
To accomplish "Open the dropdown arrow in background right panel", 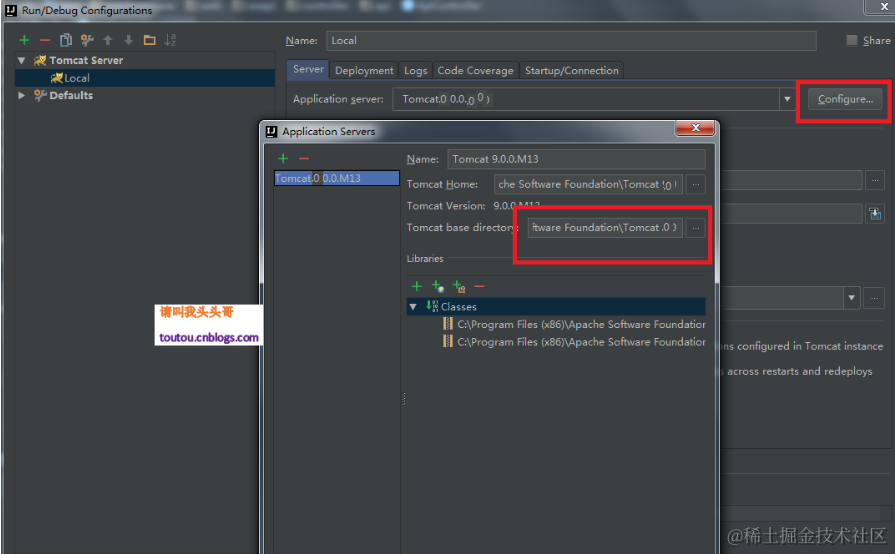I will (x=852, y=298).
